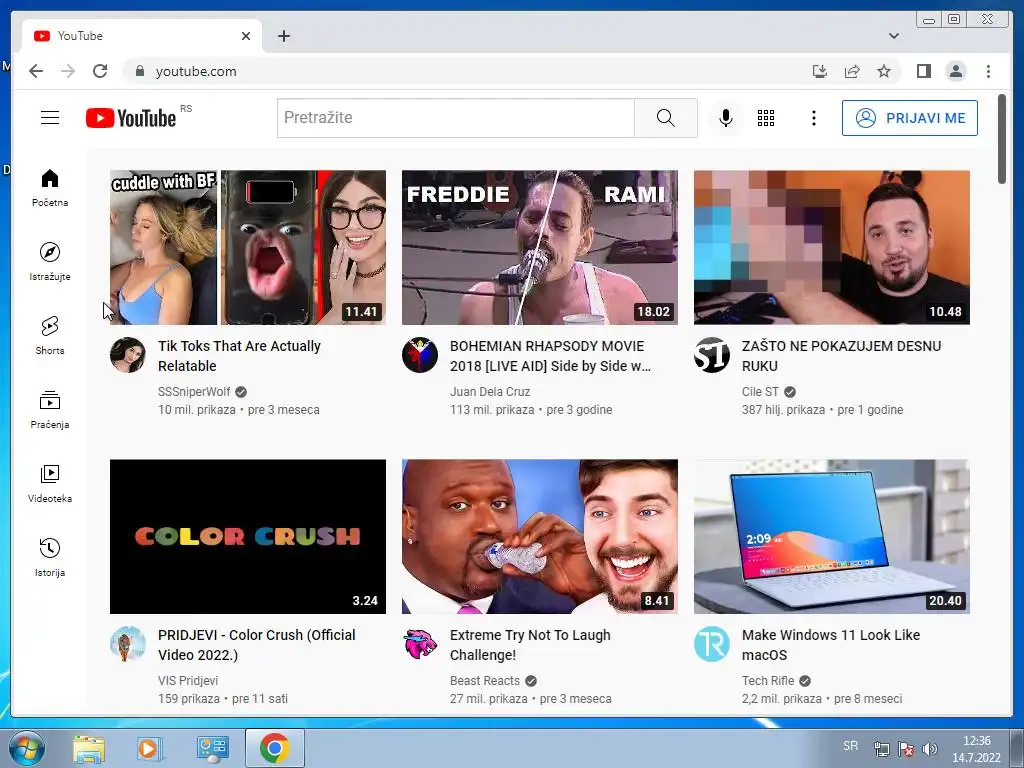Open Videoteka library in sidebar
1024x768 pixels.
pyautogui.click(x=50, y=483)
